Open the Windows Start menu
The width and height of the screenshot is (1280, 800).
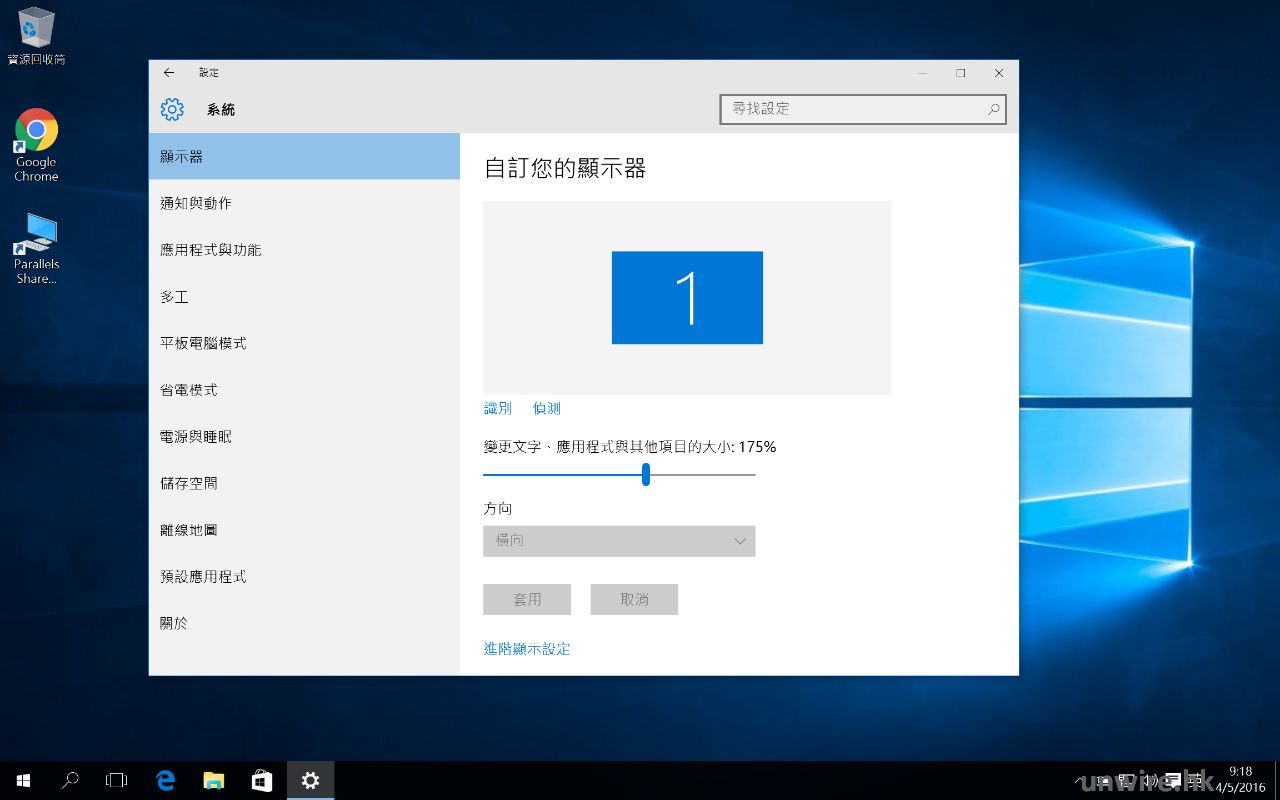click(23, 780)
